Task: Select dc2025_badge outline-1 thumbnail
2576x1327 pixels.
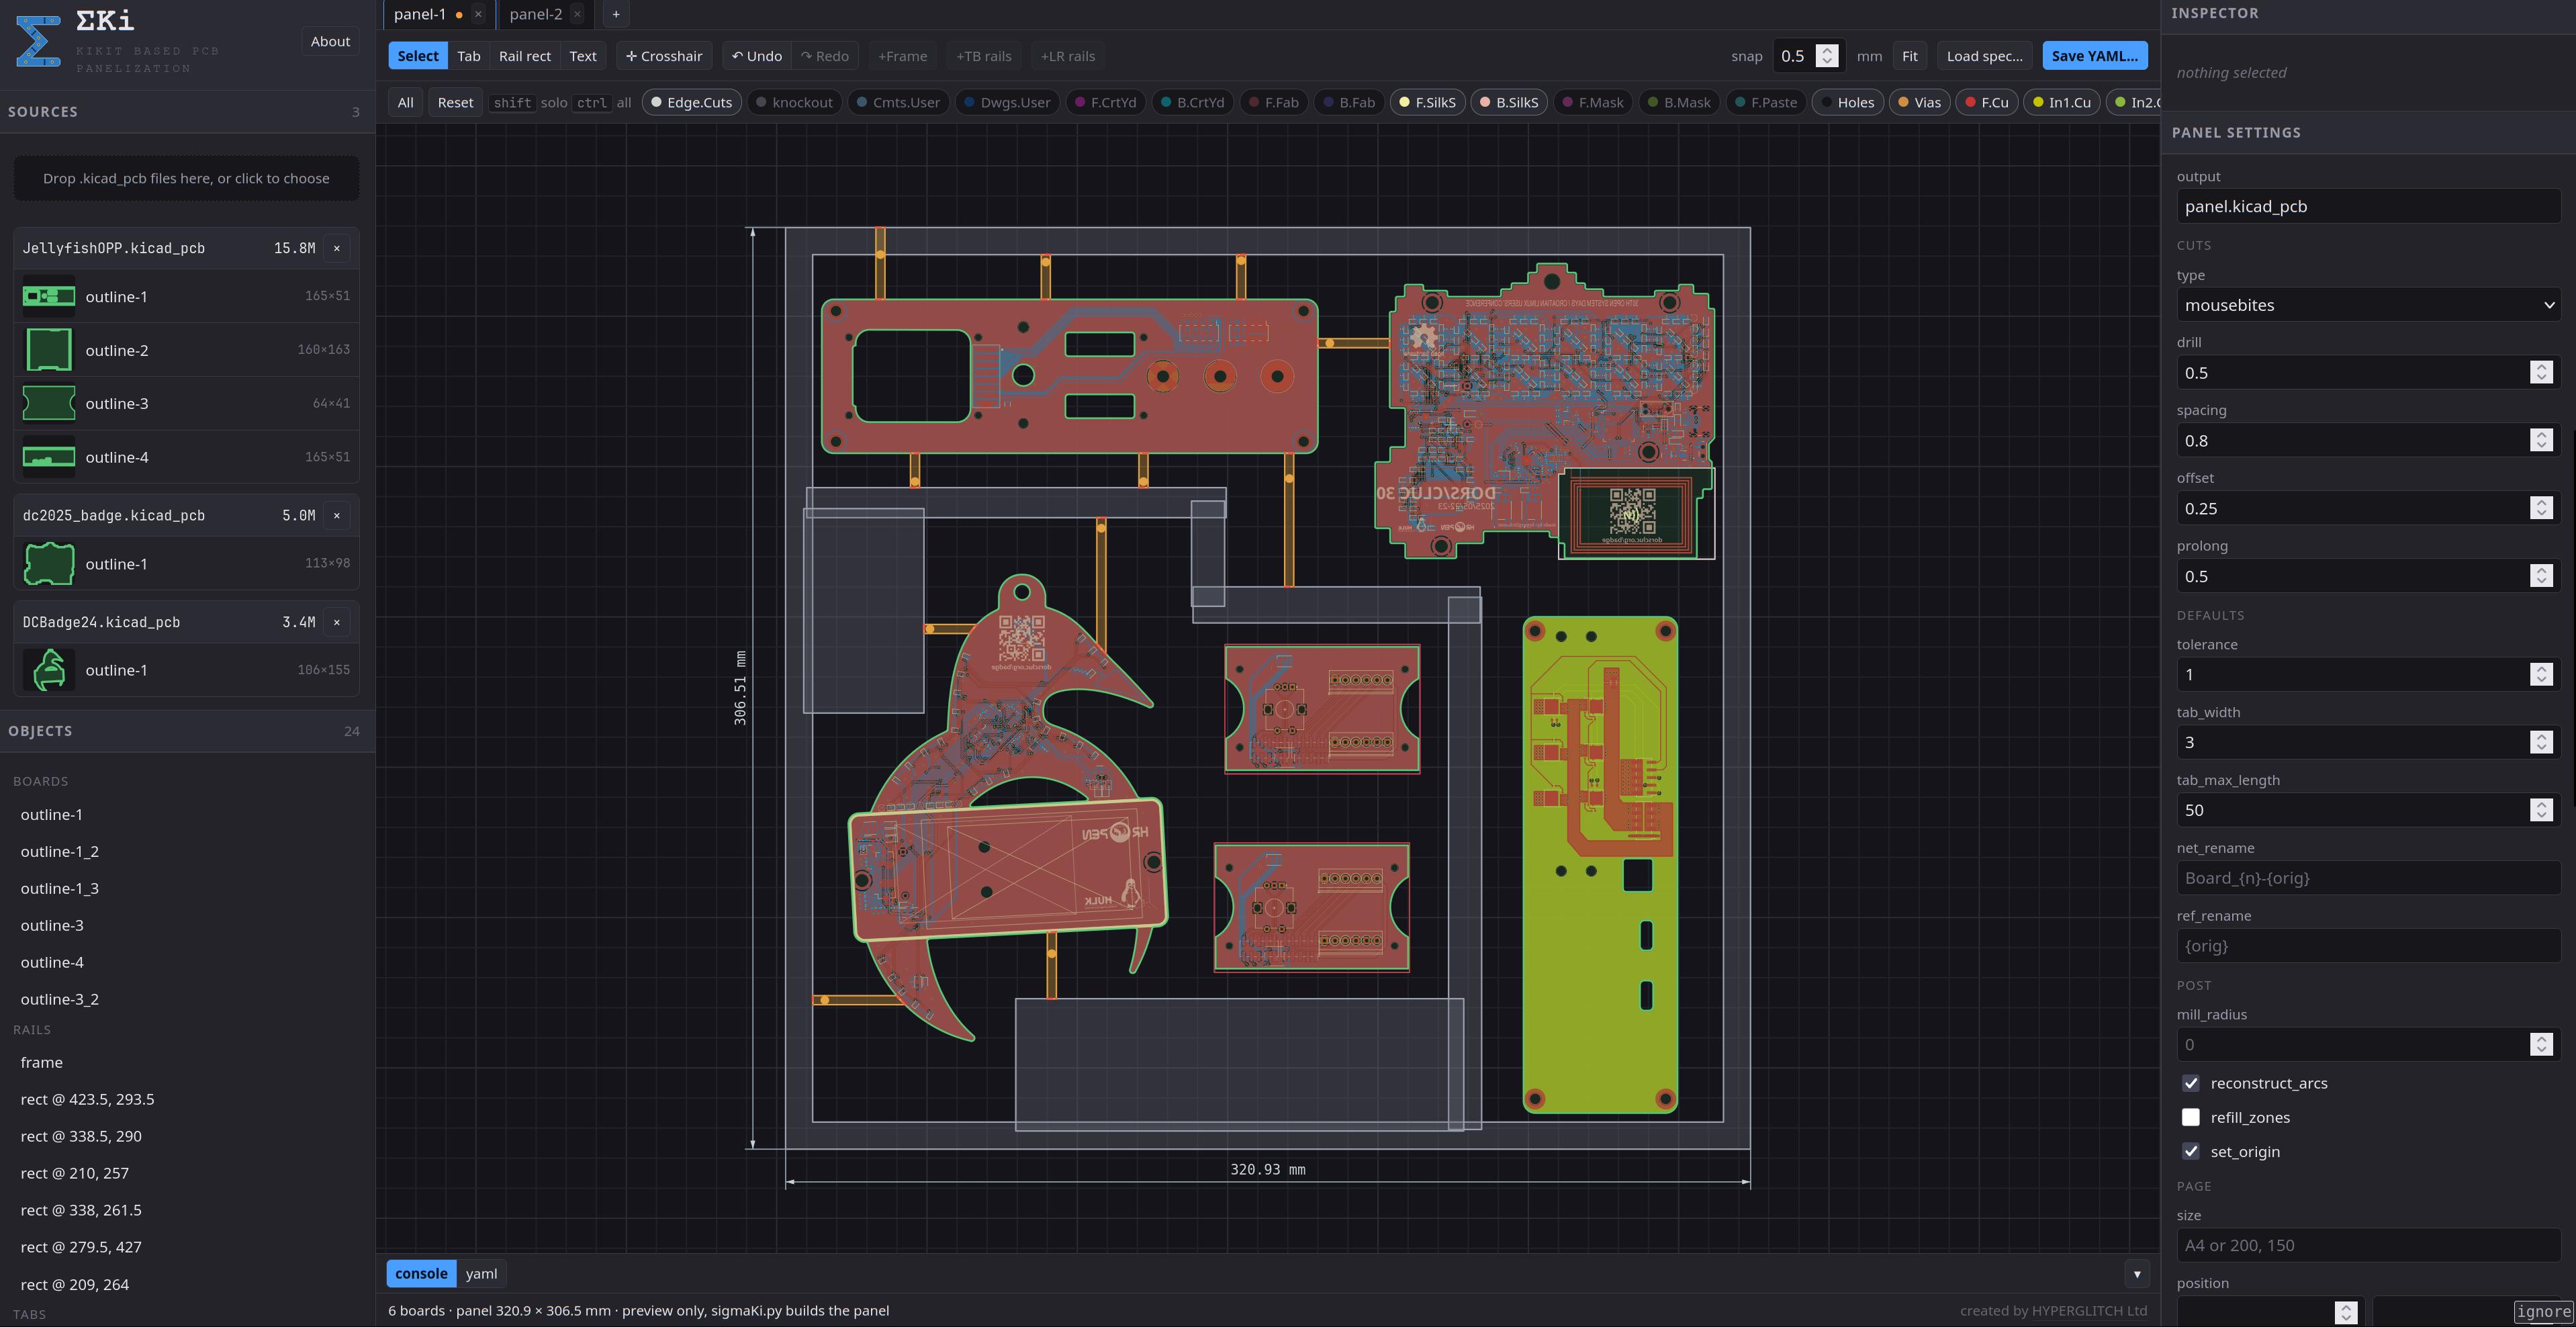Action: point(48,564)
